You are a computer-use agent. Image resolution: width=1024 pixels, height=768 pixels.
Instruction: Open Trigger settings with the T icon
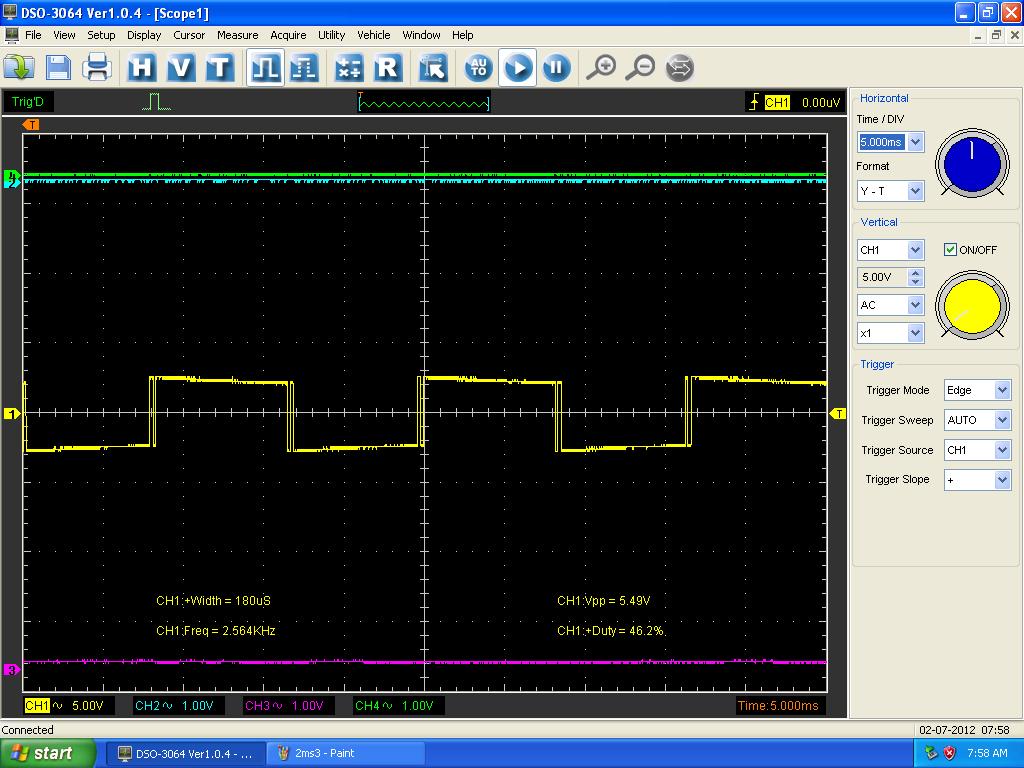click(x=219, y=68)
